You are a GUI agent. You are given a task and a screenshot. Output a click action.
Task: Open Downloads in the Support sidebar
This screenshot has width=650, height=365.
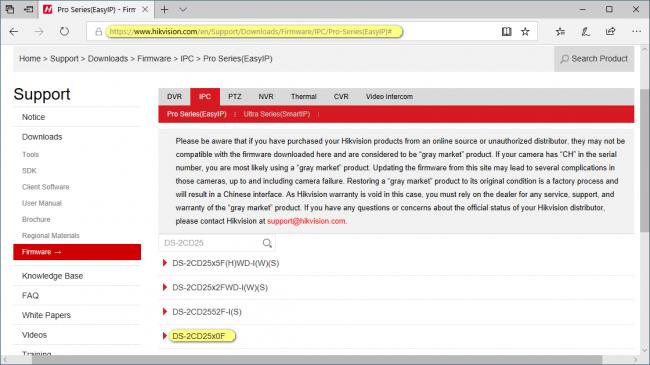[x=42, y=137]
